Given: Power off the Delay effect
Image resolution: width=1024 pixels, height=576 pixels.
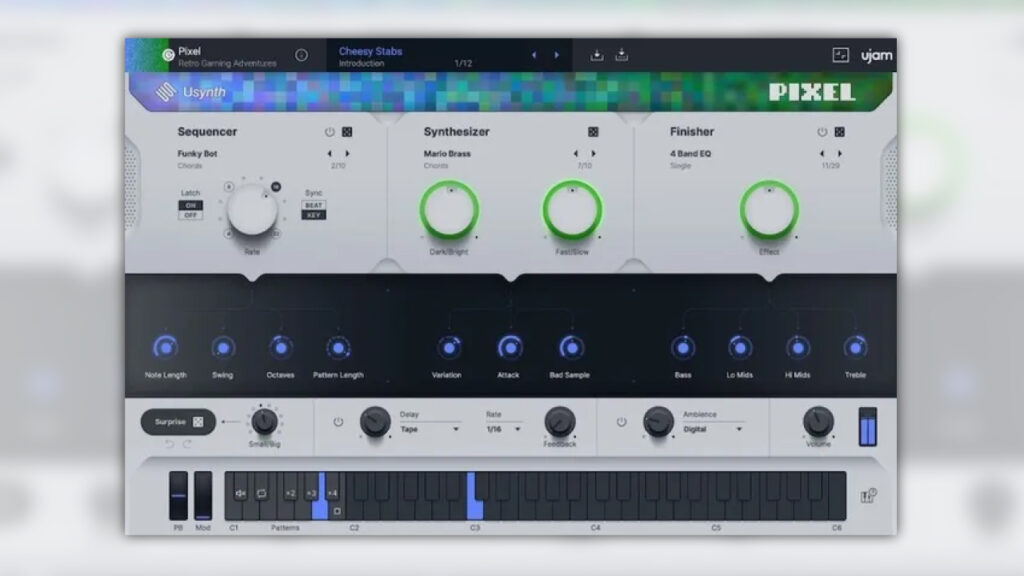Looking at the screenshot, I should point(337,422).
